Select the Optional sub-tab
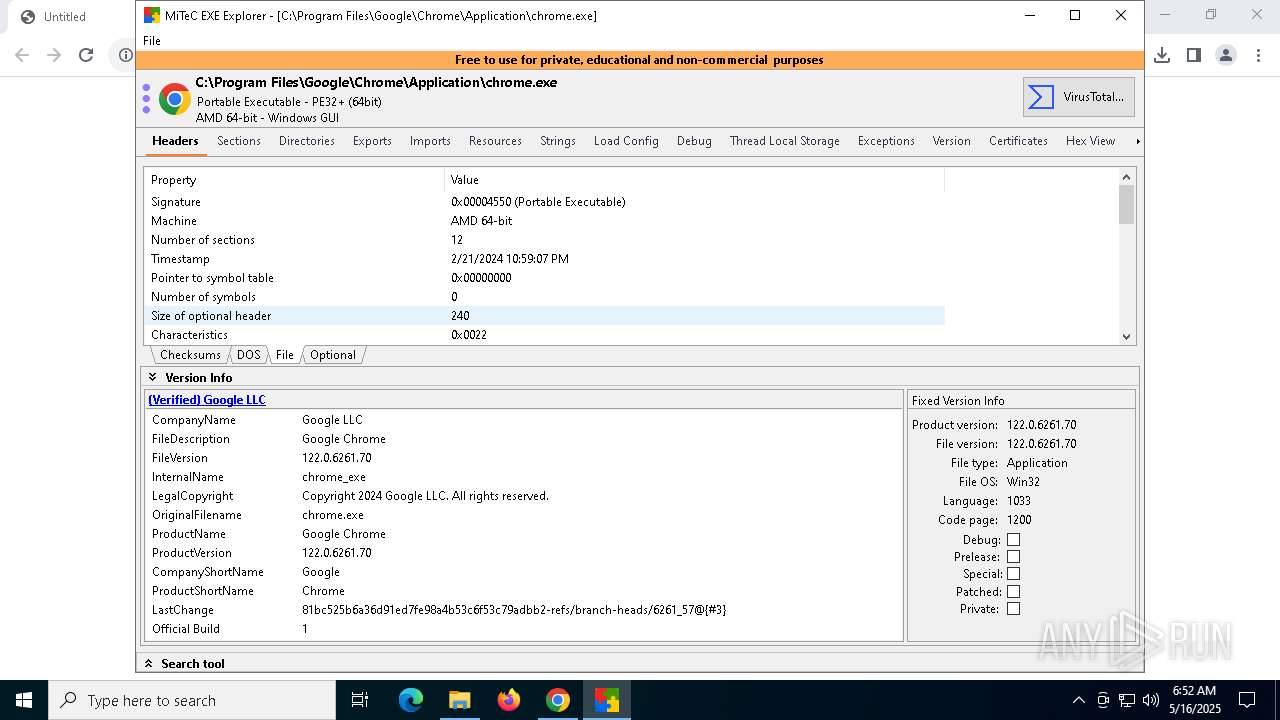This screenshot has width=1280, height=720. [x=333, y=355]
